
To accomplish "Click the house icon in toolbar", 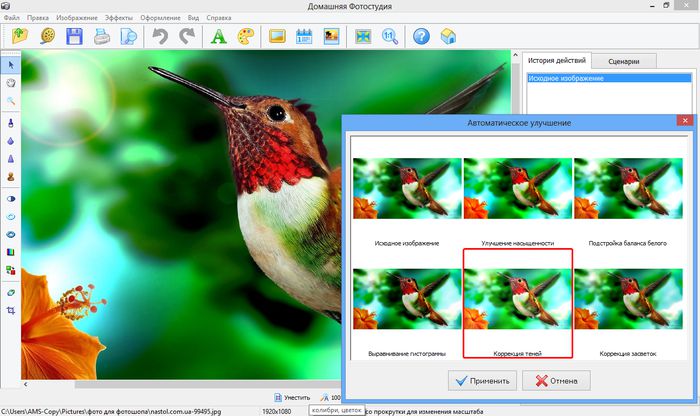I will tap(448, 36).
